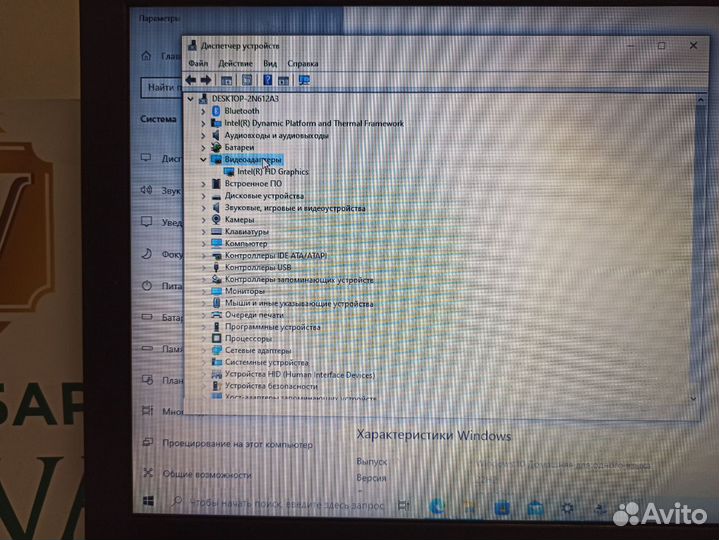The image size is (719, 540).
Task: Select the Процессоры chip icon
Action: [216, 338]
